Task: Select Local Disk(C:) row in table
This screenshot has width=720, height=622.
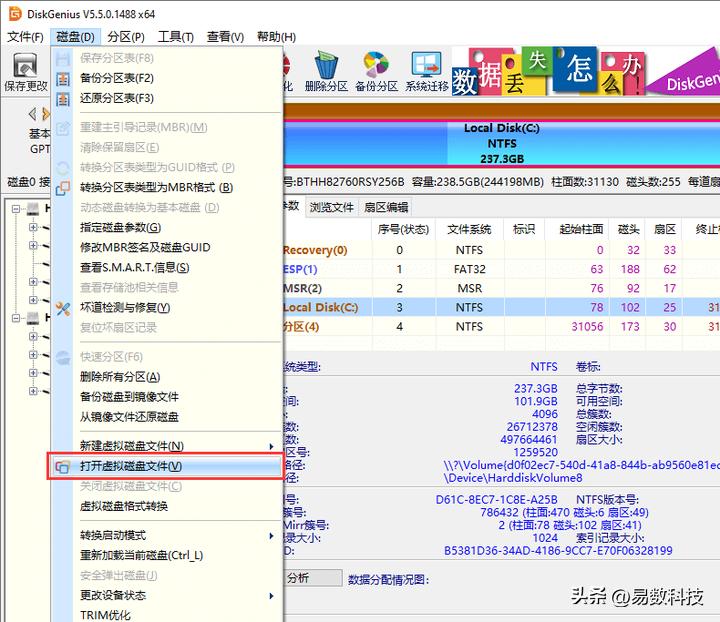Action: pyautogui.click(x=501, y=308)
